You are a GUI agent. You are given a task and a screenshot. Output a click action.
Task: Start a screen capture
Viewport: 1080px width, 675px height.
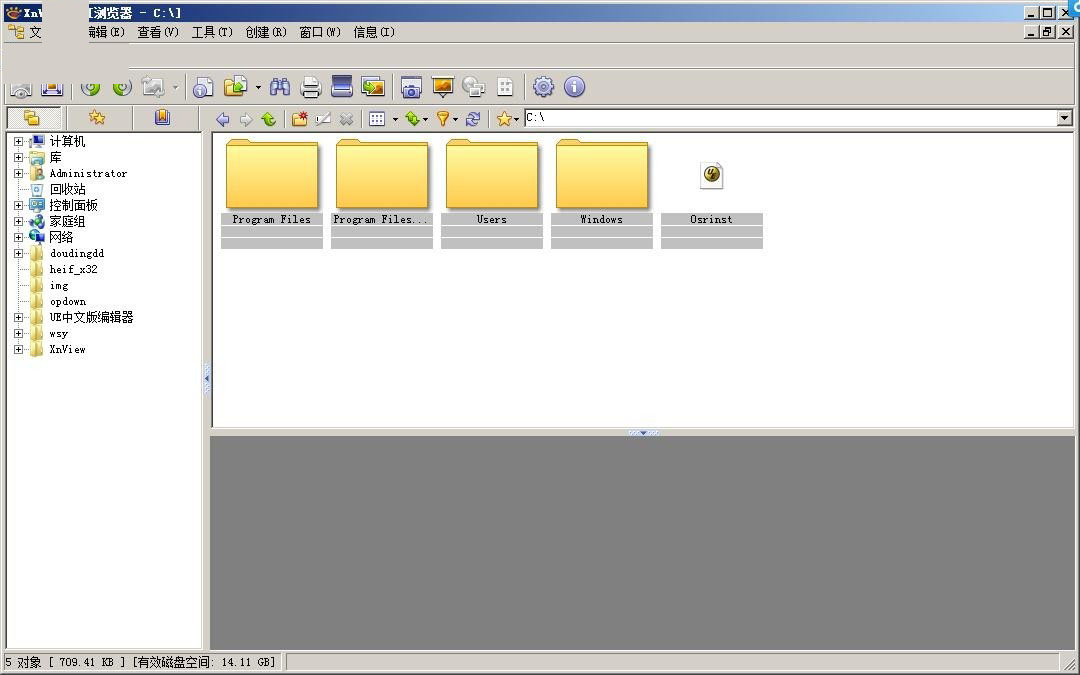[411, 87]
